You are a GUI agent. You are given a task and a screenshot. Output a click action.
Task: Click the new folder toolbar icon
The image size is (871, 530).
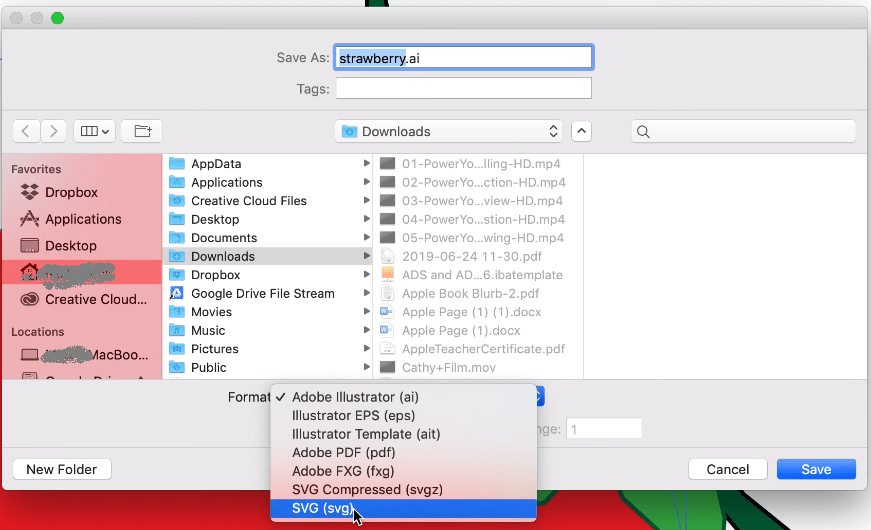coord(142,131)
